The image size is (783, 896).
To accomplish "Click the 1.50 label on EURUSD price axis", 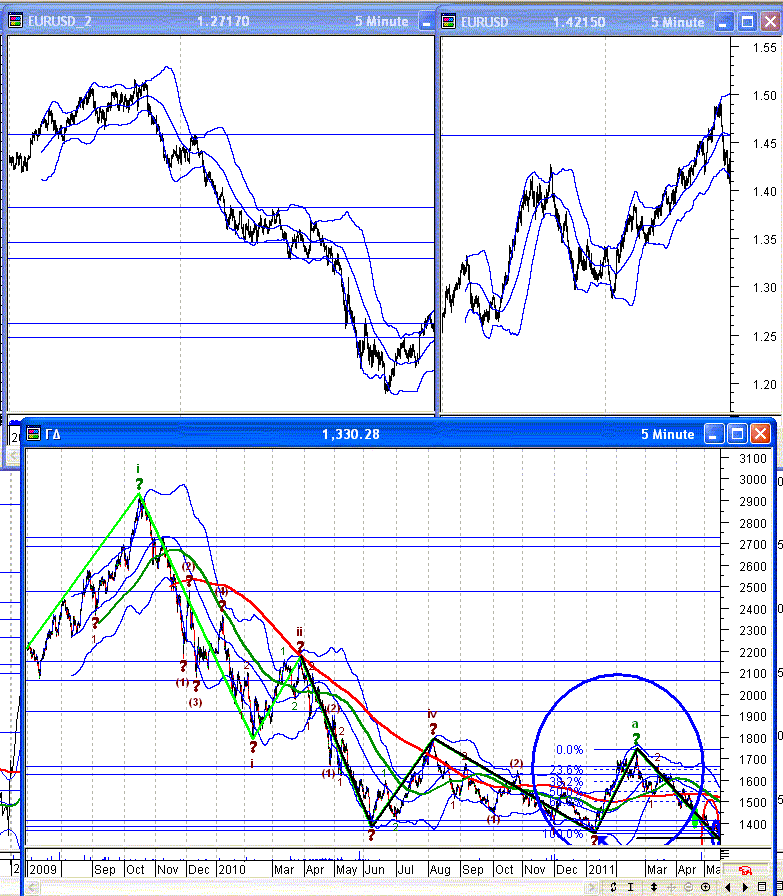I will pos(765,95).
